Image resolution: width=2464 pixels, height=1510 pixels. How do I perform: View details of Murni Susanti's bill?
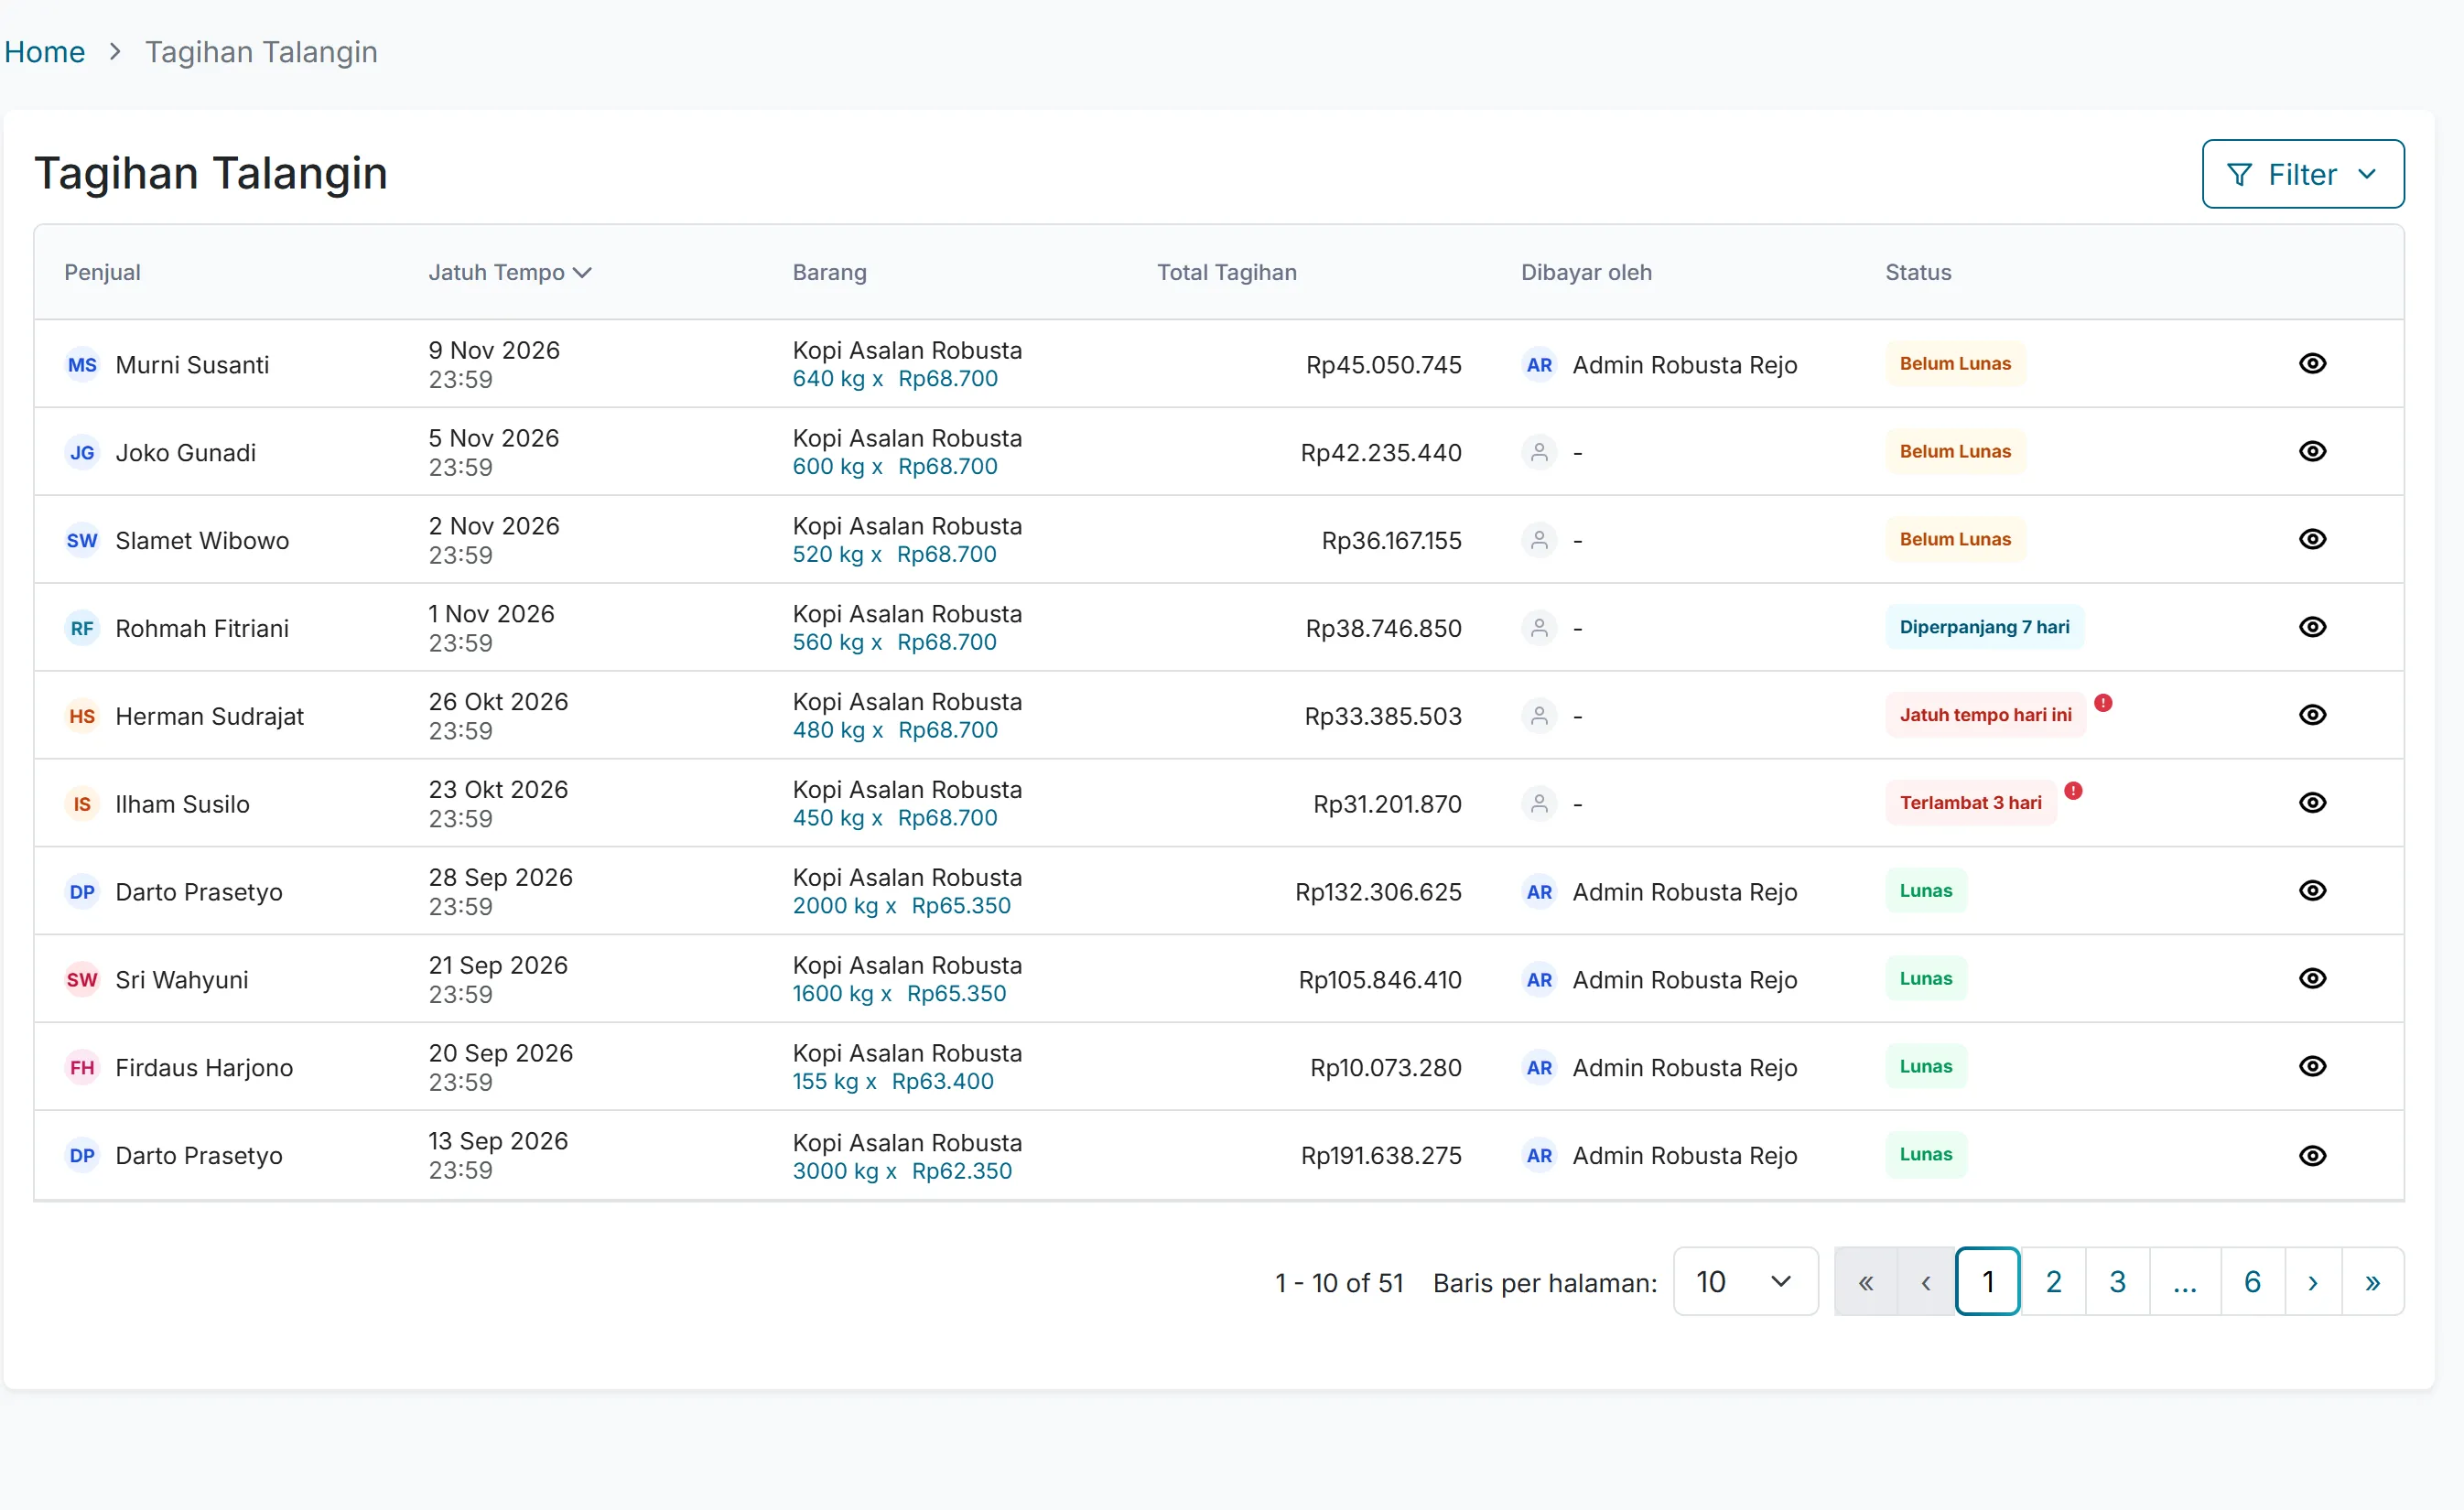pyautogui.click(x=2312, y=364)
